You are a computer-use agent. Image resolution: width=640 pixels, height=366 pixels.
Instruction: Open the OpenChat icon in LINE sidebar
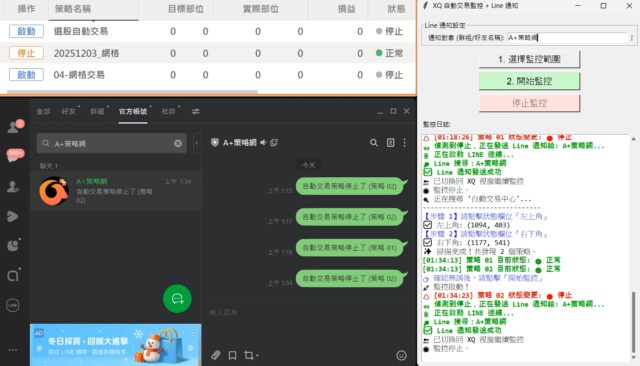point(13,275)
